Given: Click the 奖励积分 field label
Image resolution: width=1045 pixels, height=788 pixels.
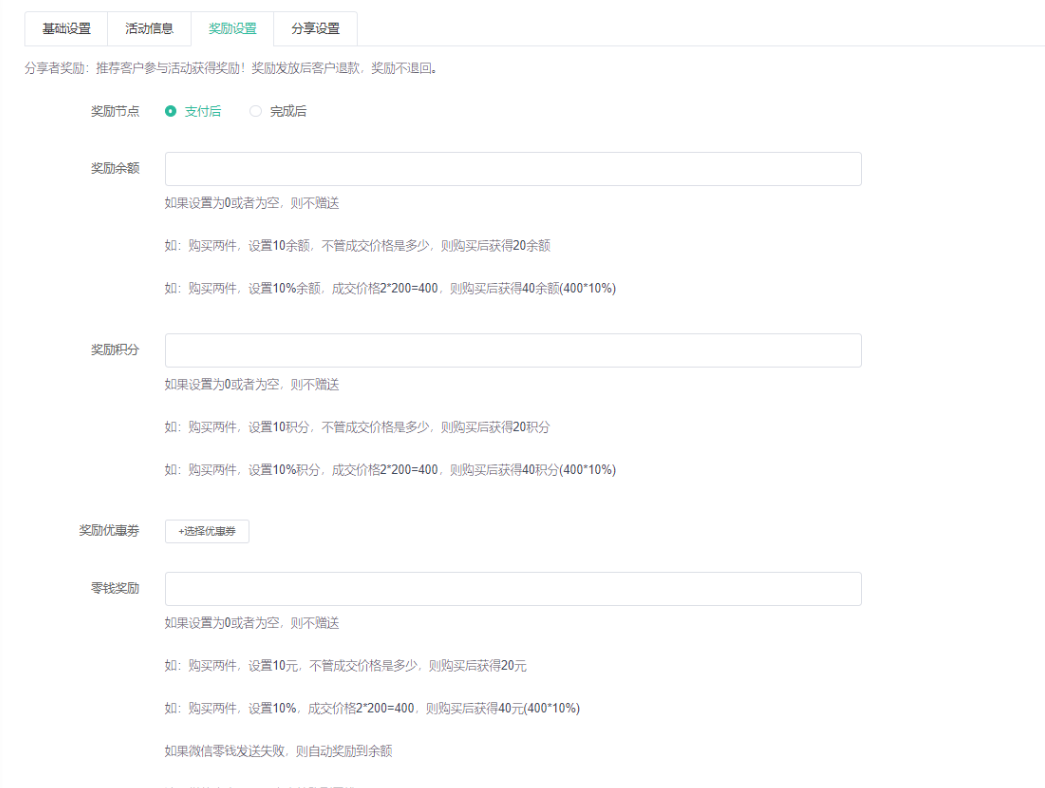Looking at the screenshot, I should (x=115, y=349).
